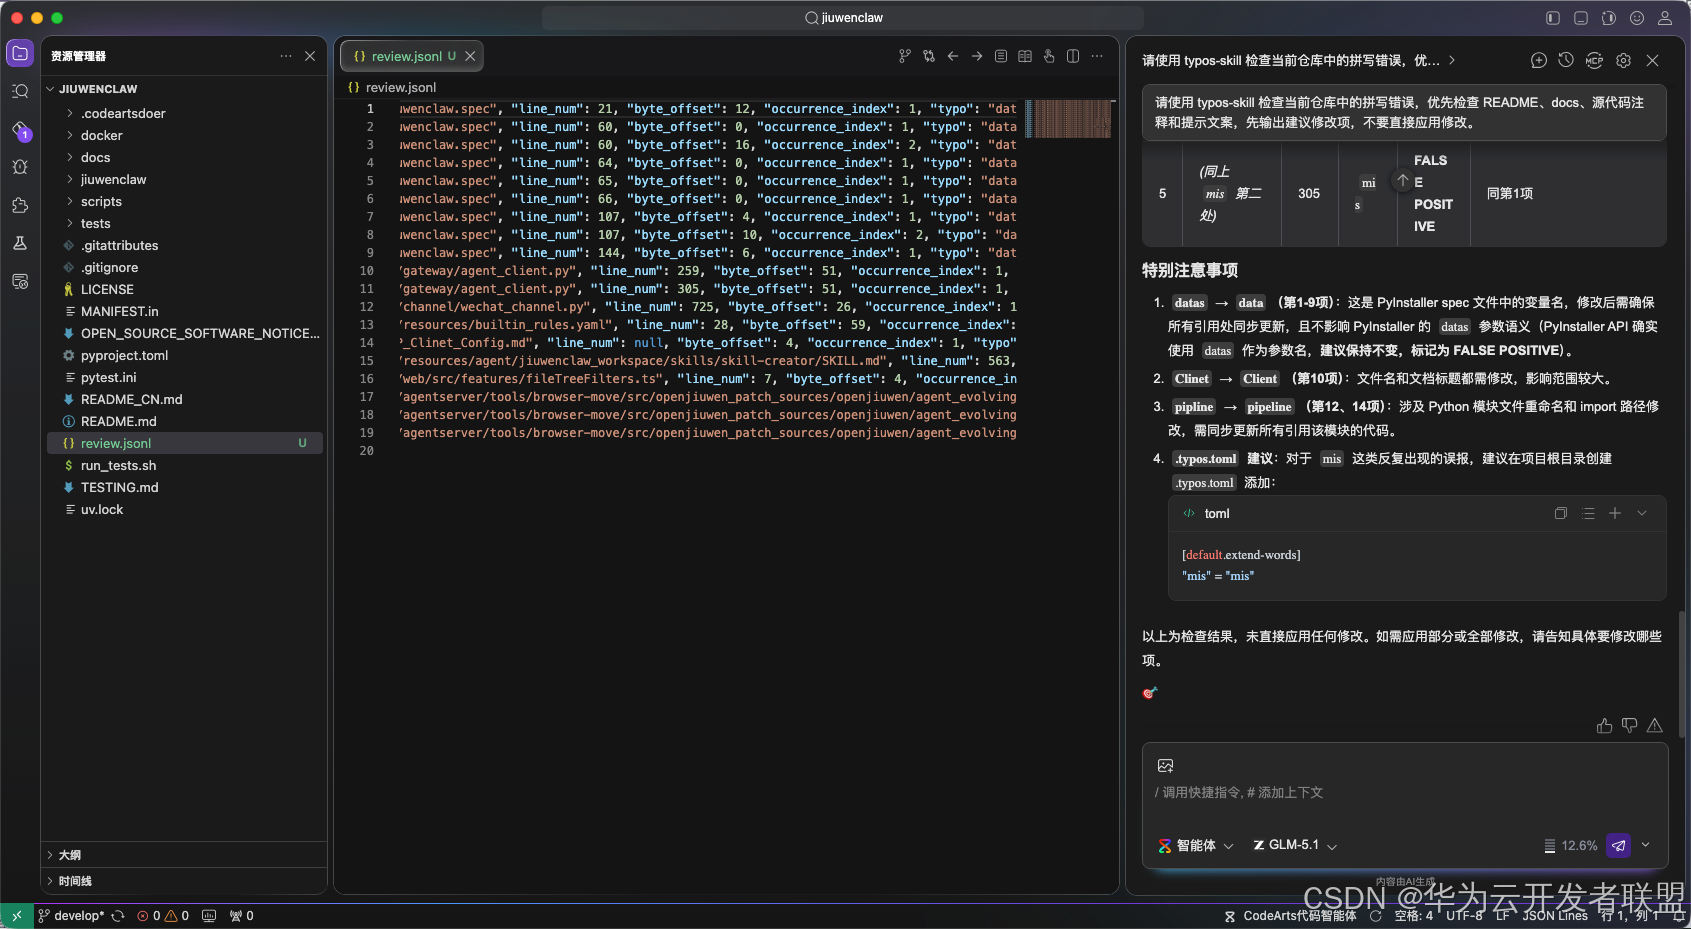Toggle word wrap in the toml code block

coord(1589,513)
